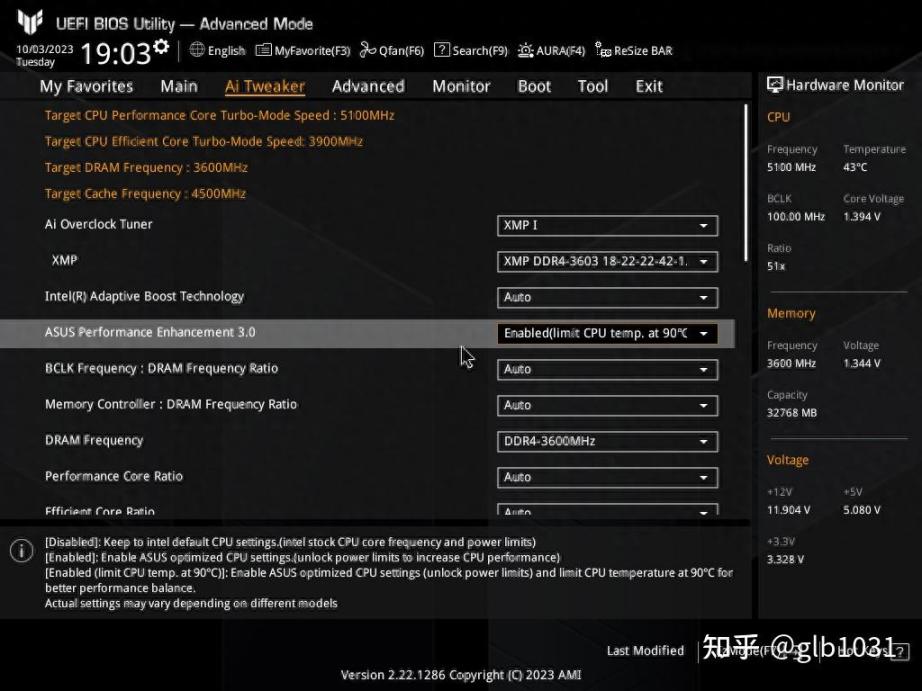The image size is (922, 691).
Task: Click Target CPU Performance Core Turbo-Mode Speed text
Action: pos(219,115)
